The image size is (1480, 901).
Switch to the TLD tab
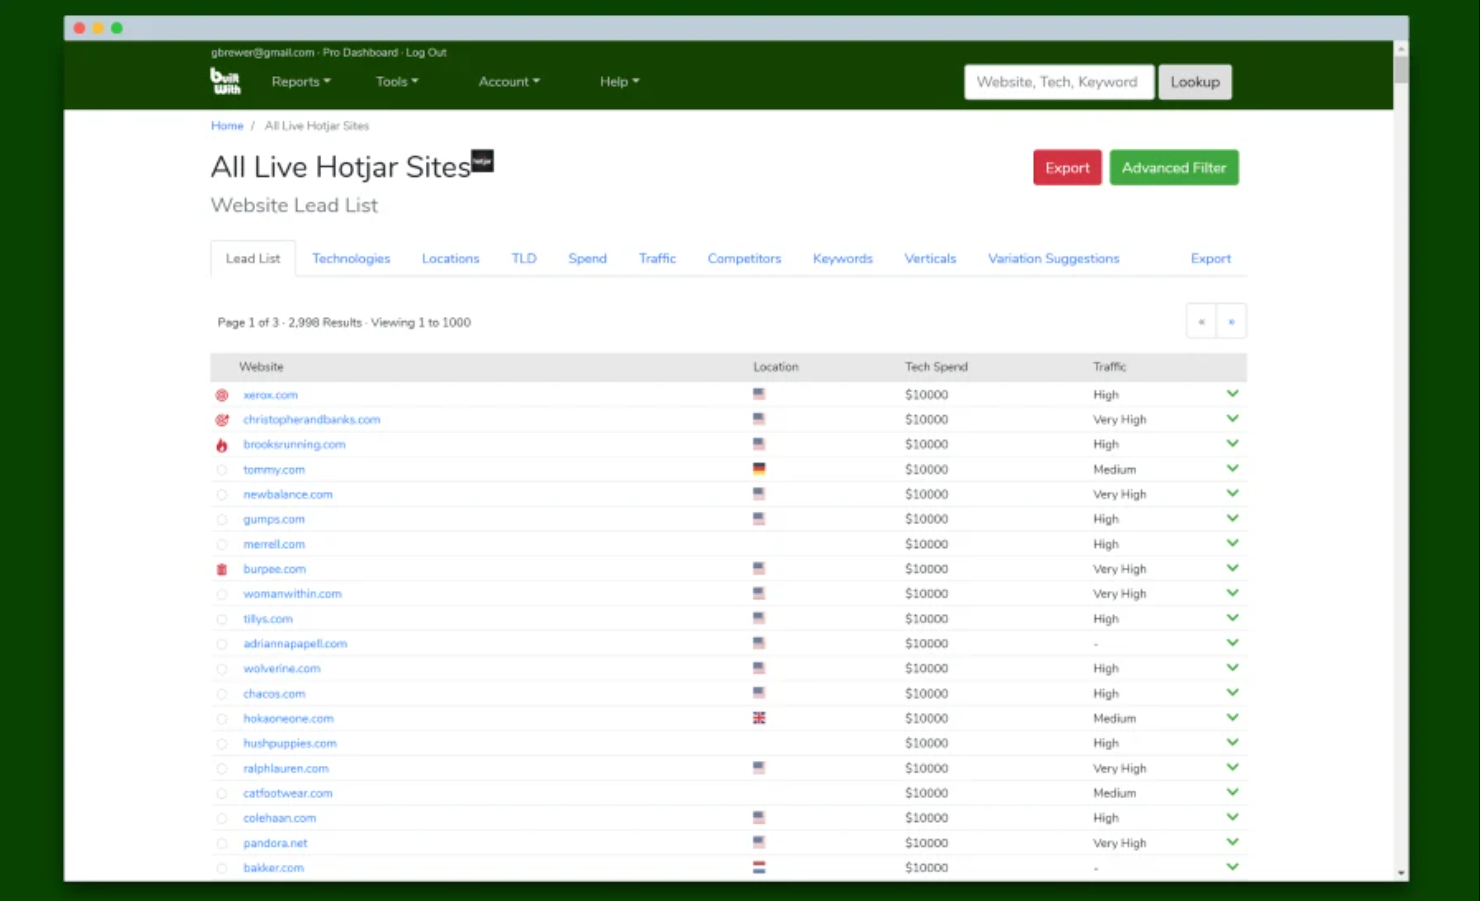(524, 258)
